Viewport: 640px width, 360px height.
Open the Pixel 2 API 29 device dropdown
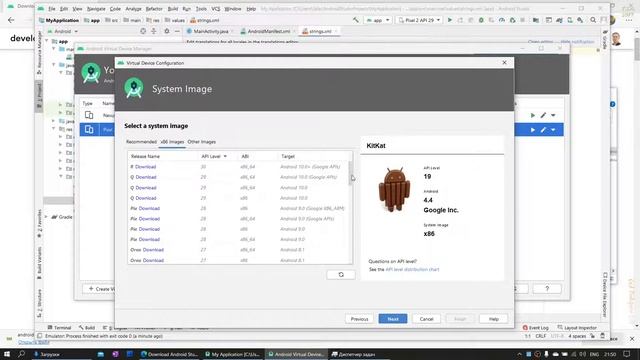coord(420,20)
